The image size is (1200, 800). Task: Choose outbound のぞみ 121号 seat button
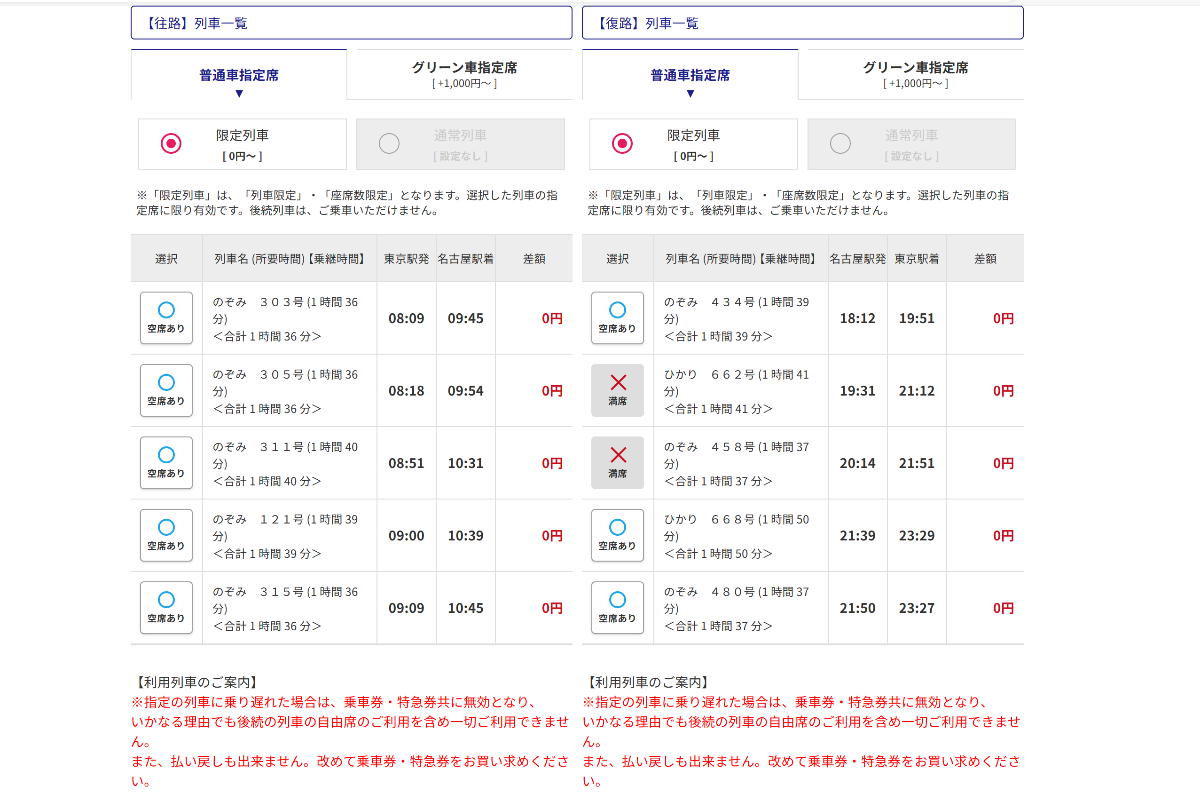pos(166,535)
